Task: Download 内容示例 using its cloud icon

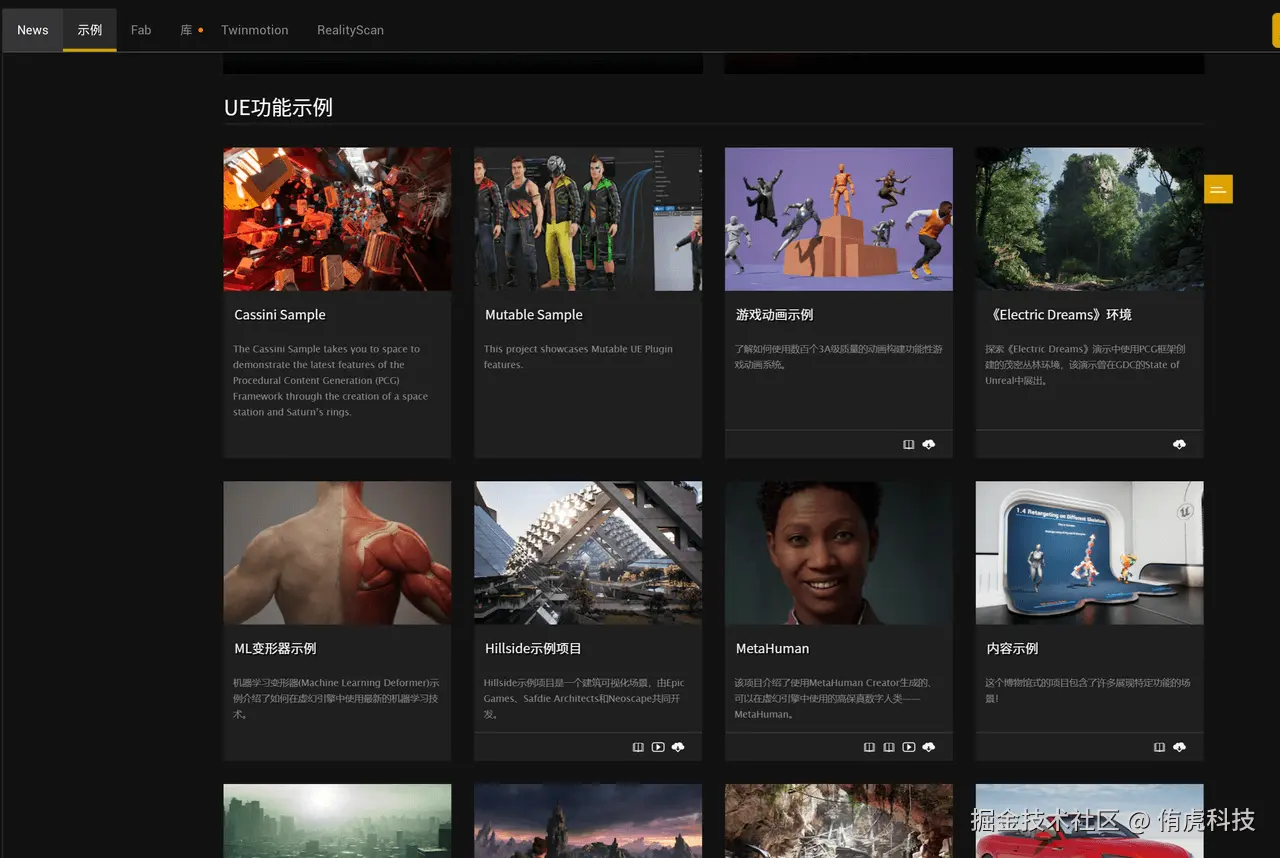Action: pyautogui.click(x=1179, y=747)
